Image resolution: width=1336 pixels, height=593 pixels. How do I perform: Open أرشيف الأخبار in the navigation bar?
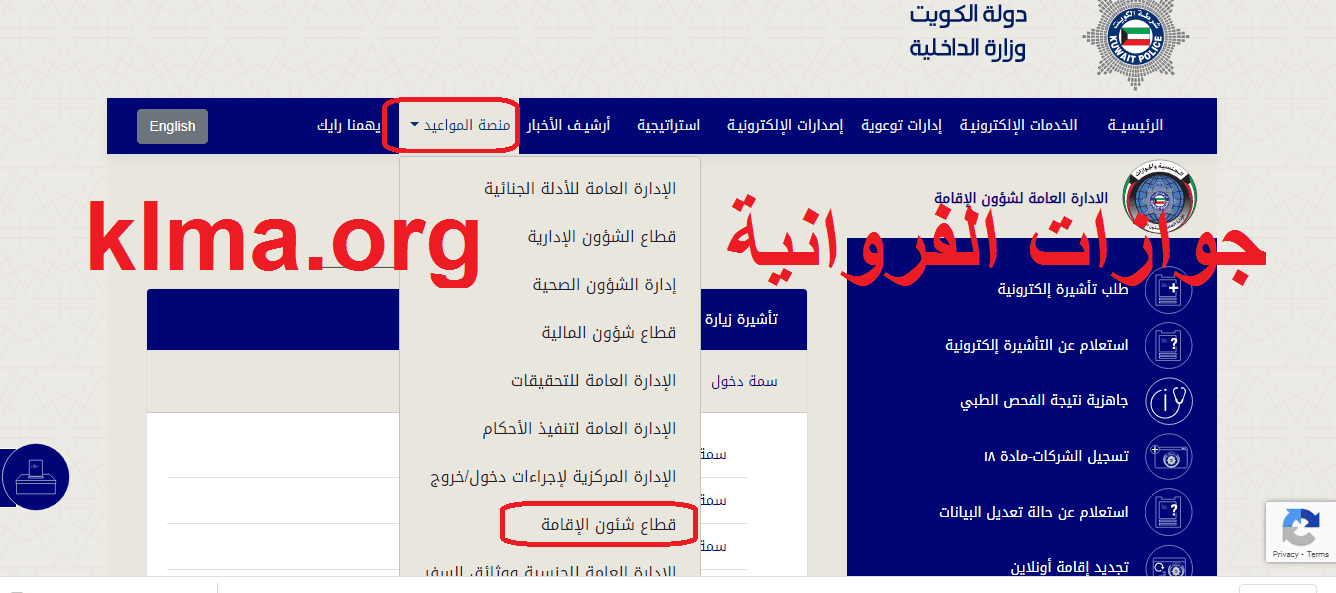click(568, 126)
